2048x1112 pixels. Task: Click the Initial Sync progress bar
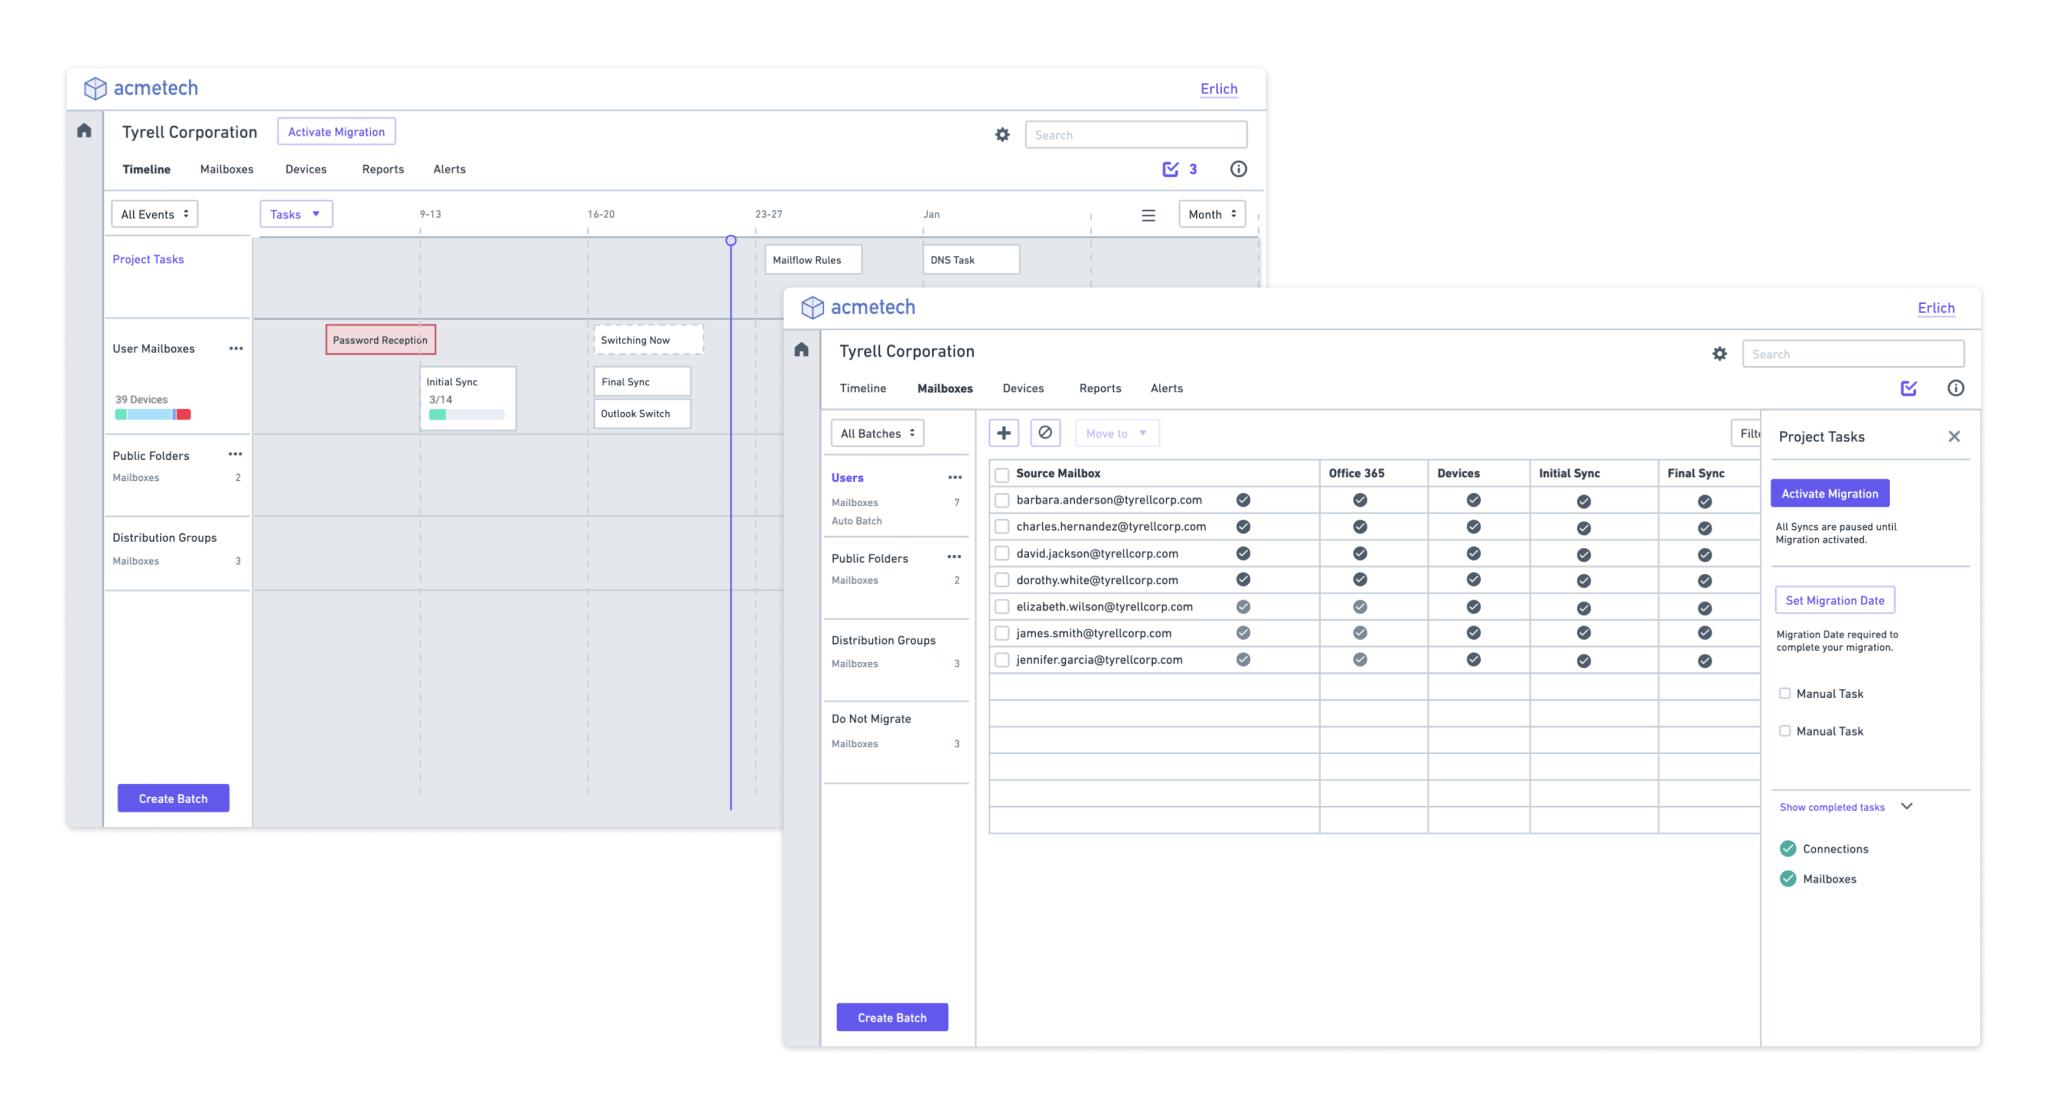click(466, 414)
